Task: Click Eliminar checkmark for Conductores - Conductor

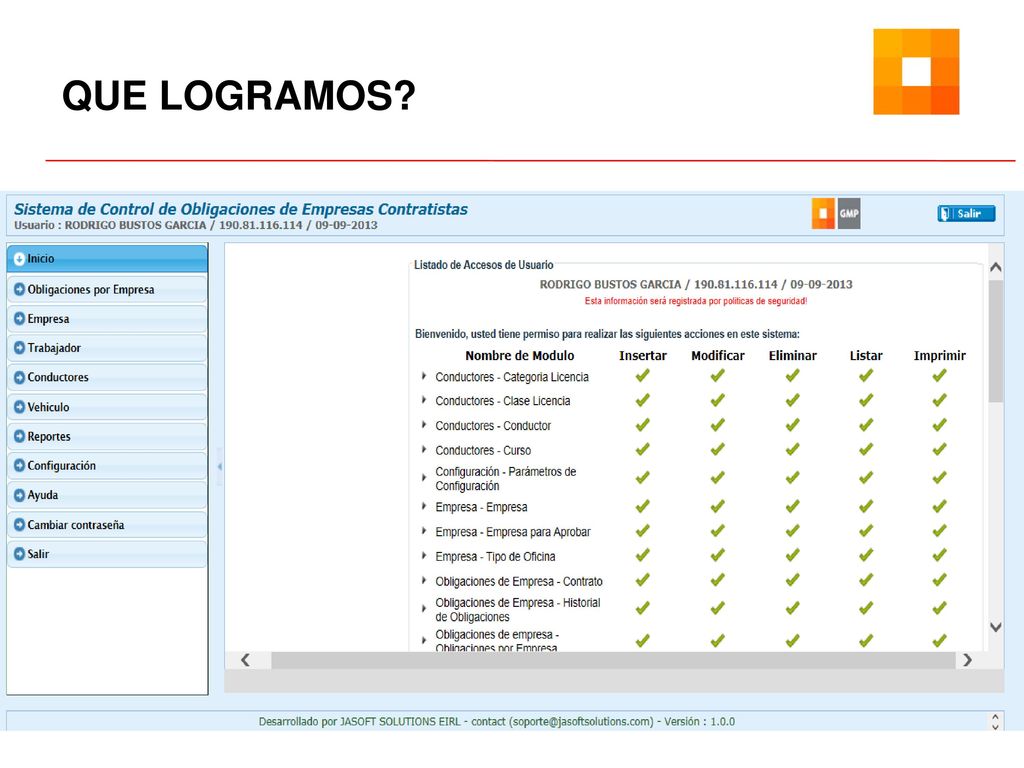Action: tap(792, 425)
